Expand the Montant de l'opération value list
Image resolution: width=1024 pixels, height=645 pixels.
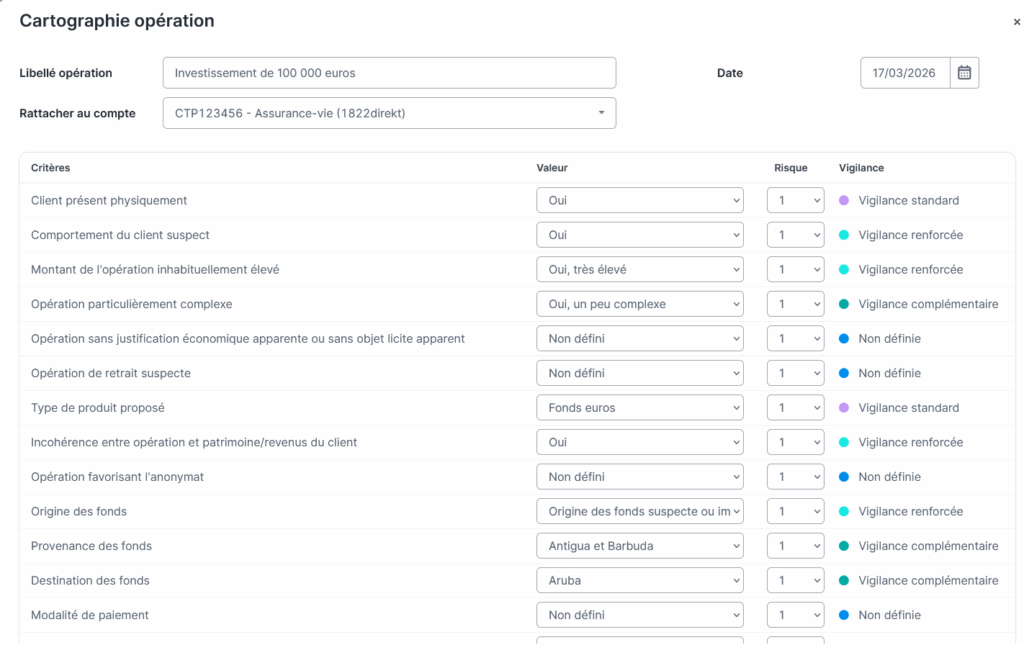tap(640, 269)
